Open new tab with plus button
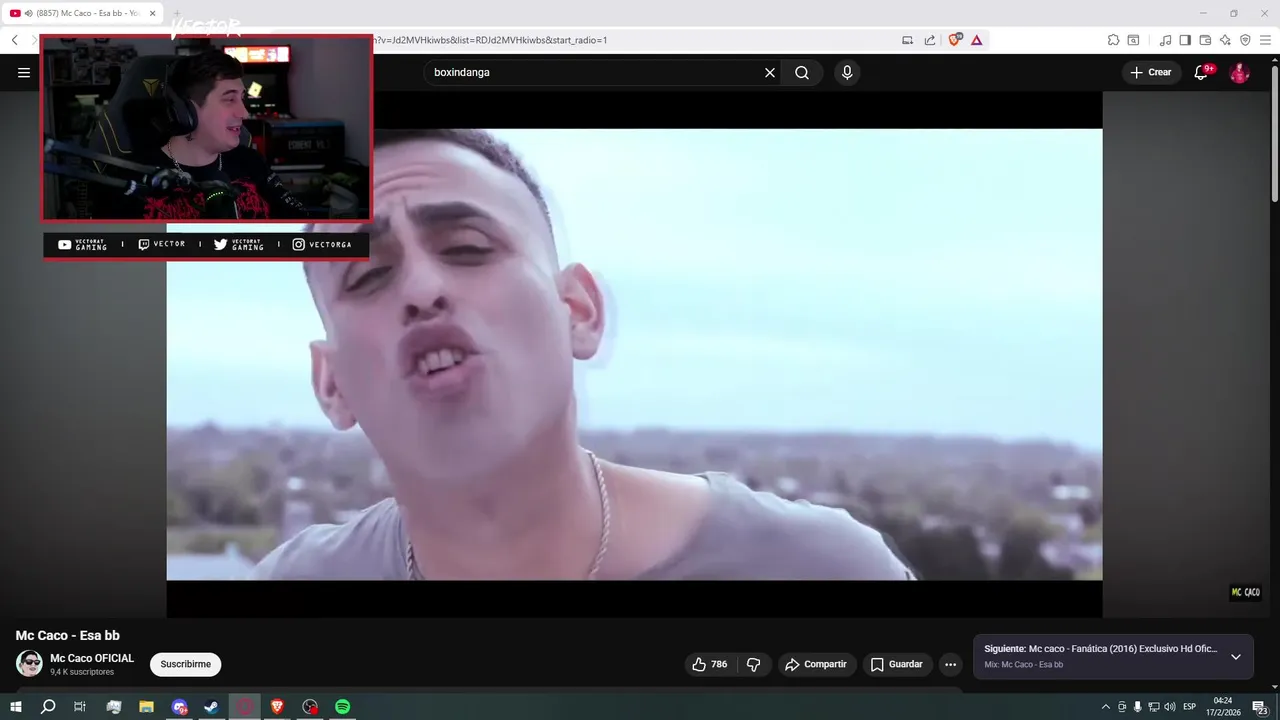The width and height of the screenshot is (1280, 720). click(x=177, y=13)
